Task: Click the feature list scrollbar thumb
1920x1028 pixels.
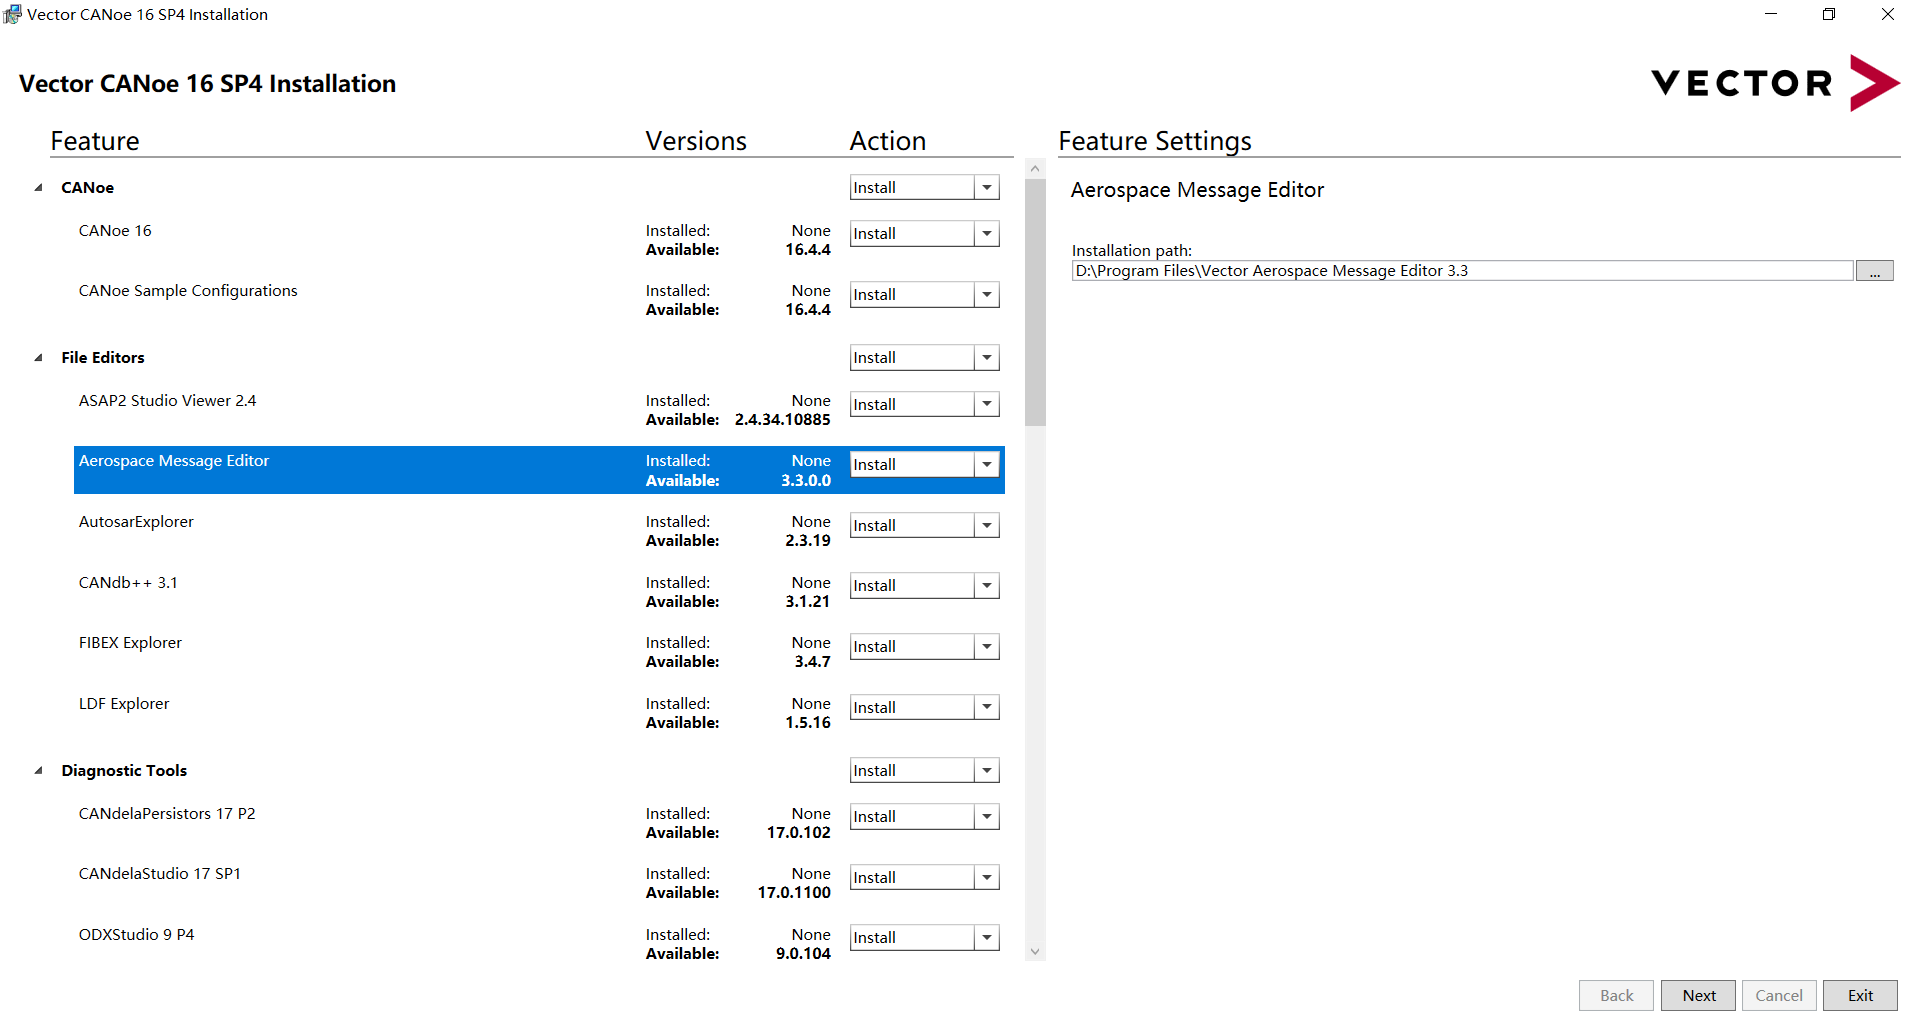Action: pos(1035,302)
